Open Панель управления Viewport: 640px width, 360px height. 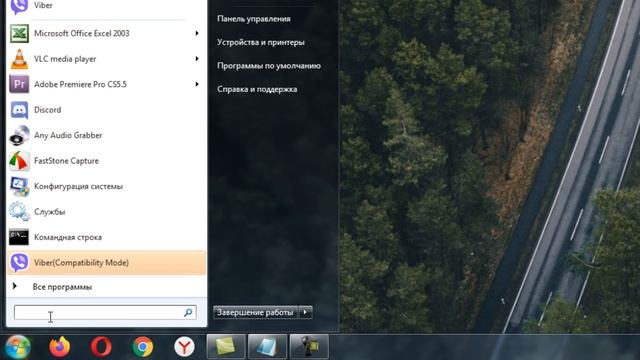pos(254,19)
